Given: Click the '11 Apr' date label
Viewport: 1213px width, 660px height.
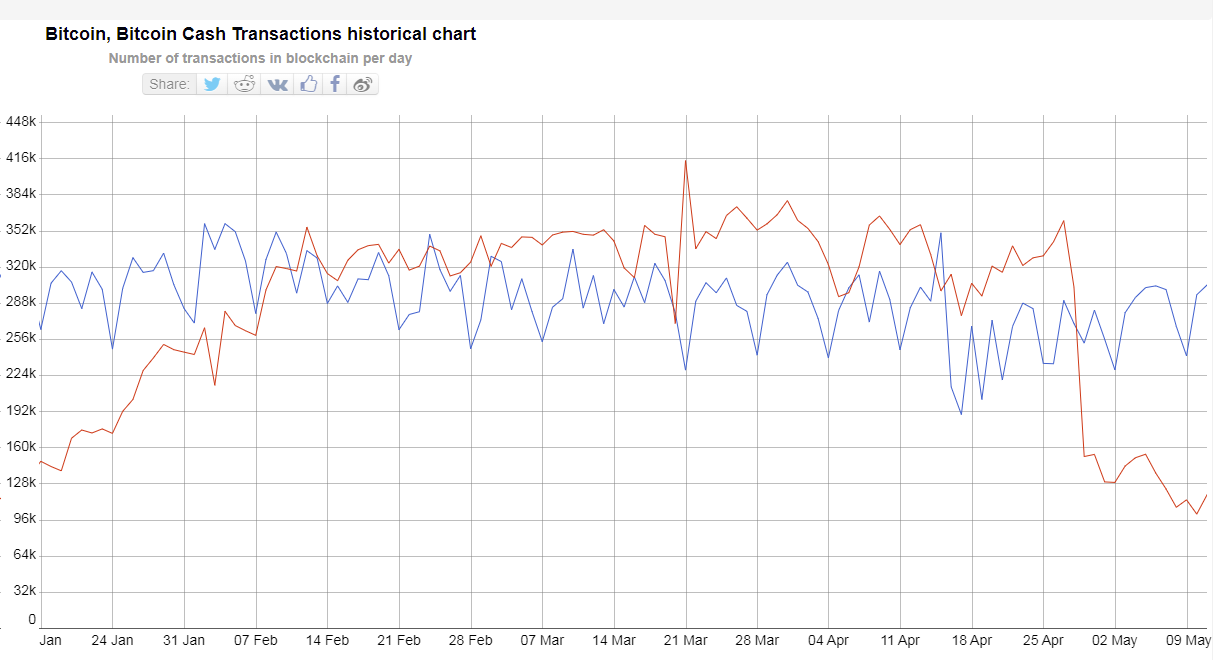Looking at the screenshot, I should point(900,640).
